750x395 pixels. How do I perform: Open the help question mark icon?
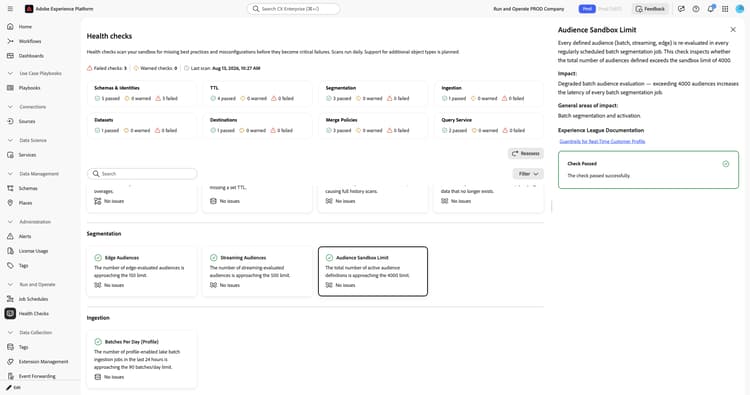[x=696, y=9]
